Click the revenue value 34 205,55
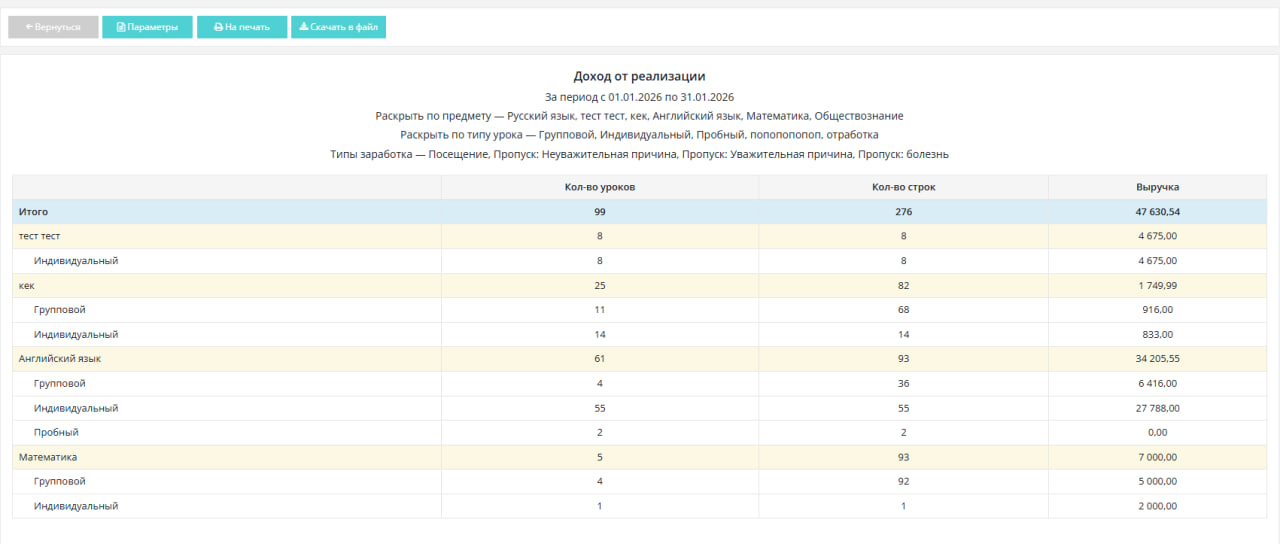 pos(1157,358)
